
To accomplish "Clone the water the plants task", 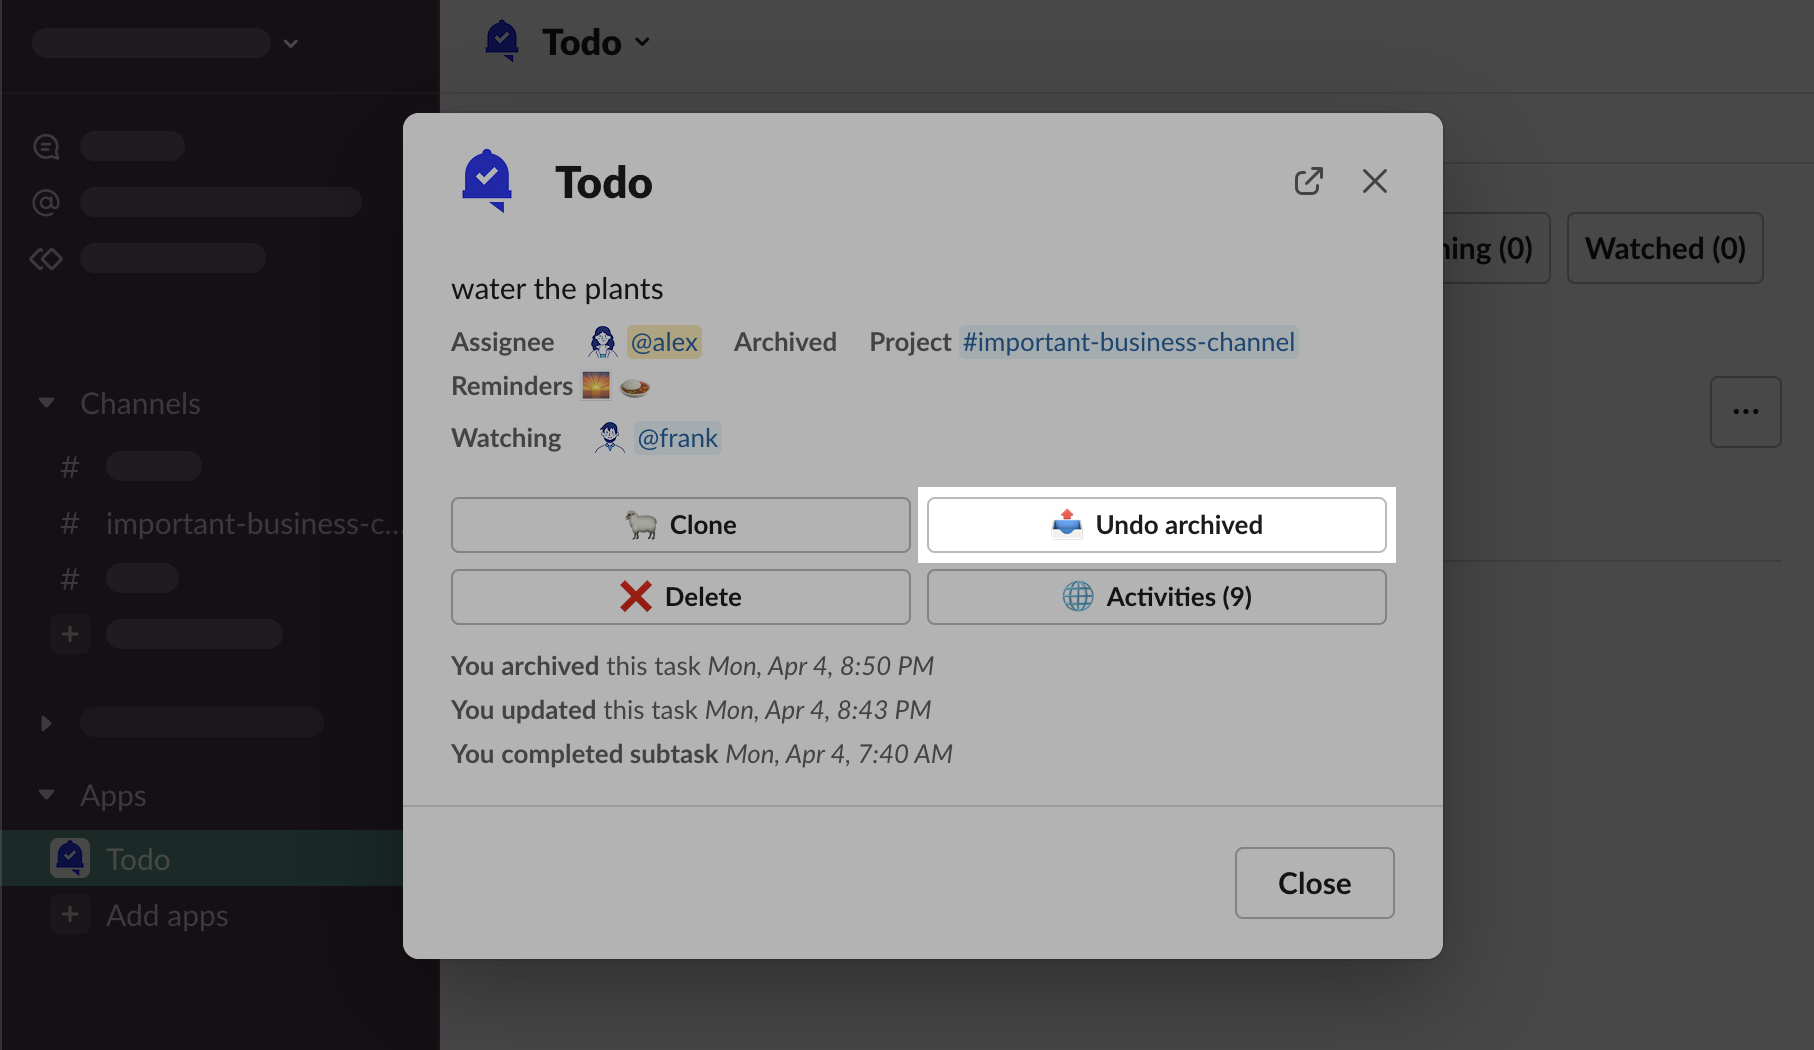I will tap(680, 525).
